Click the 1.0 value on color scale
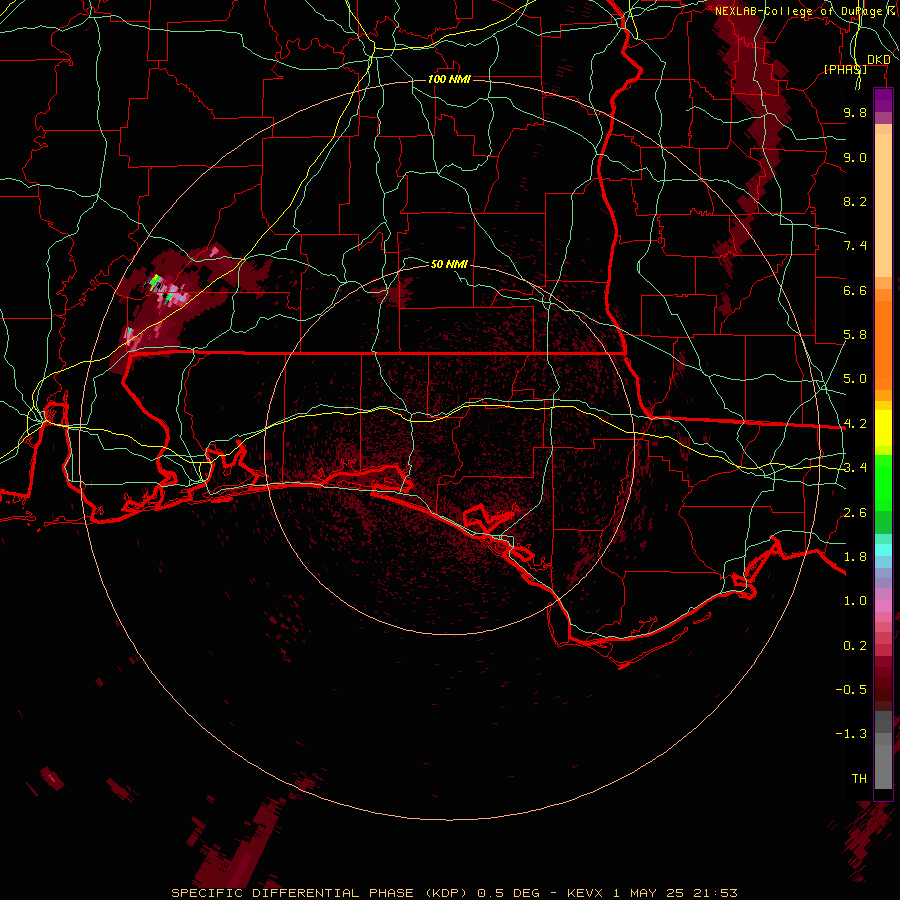Screen dimensions: 900x900 (855, 601)
